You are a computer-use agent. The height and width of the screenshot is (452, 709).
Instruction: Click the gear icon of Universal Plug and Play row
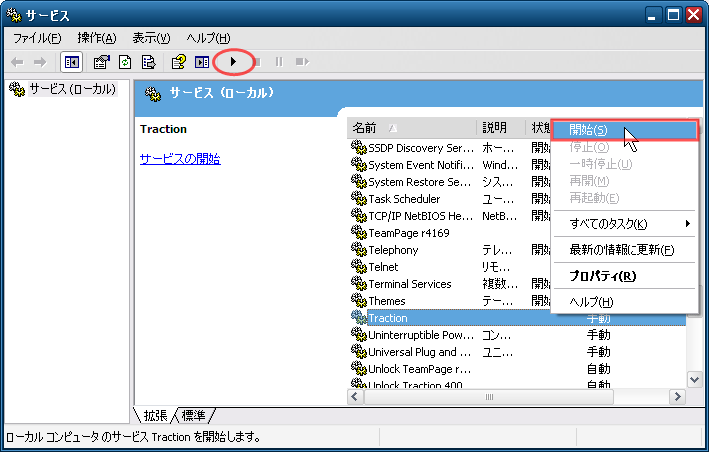tap(359, 351)
